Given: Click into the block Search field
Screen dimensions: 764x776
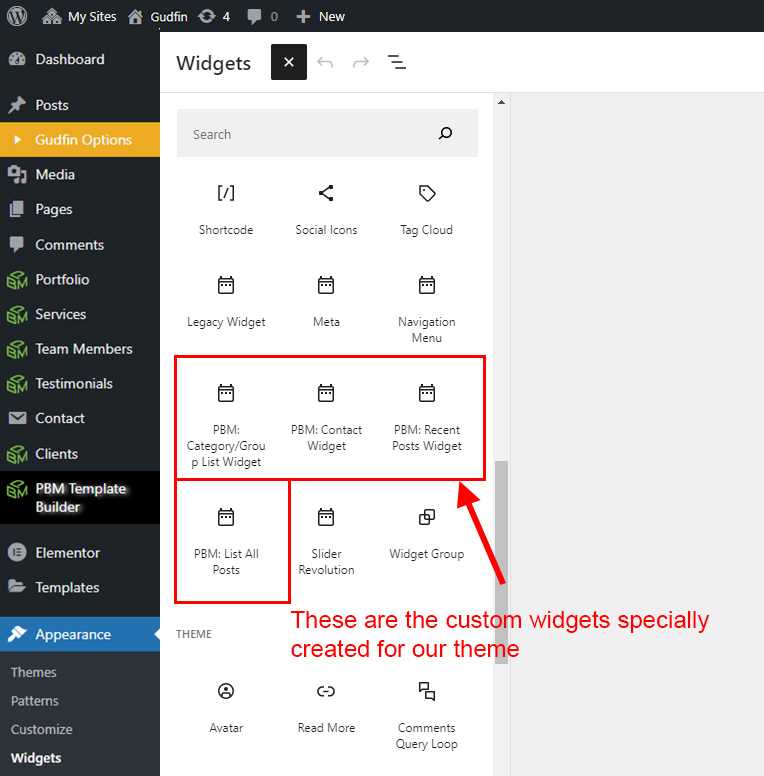Looking at the screenshot, I should point(305,134).
